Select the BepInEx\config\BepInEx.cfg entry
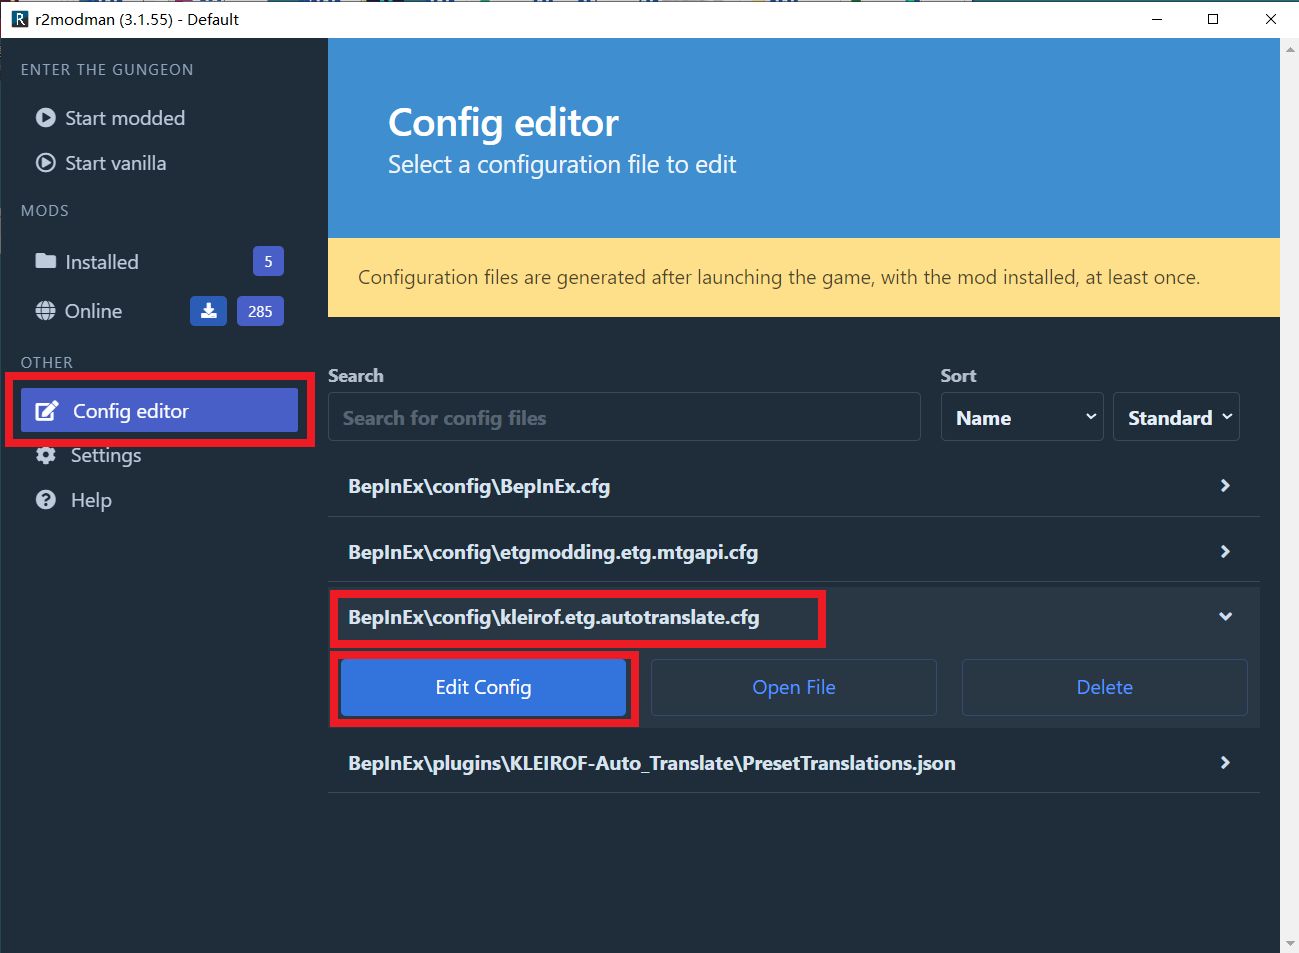The image size is (1299, 953). coord(479,486)
